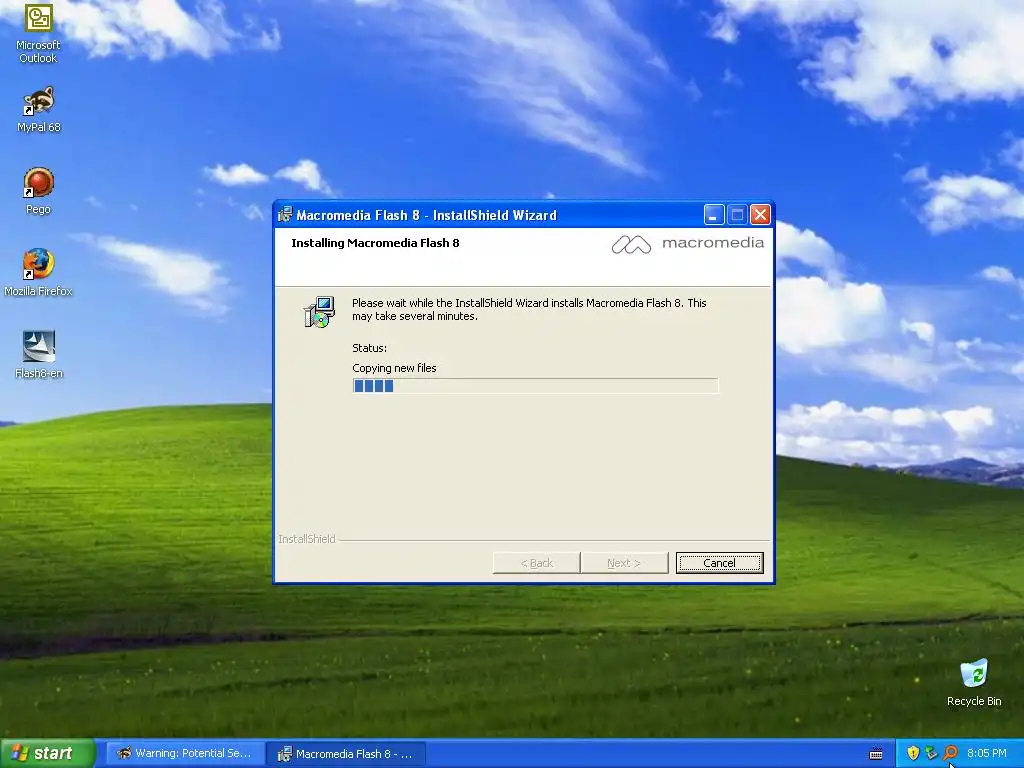Viewport: 1024px width, 768px height.
Task: Switch to the Warning: Potential Security taskbar window
Action: 185,754
